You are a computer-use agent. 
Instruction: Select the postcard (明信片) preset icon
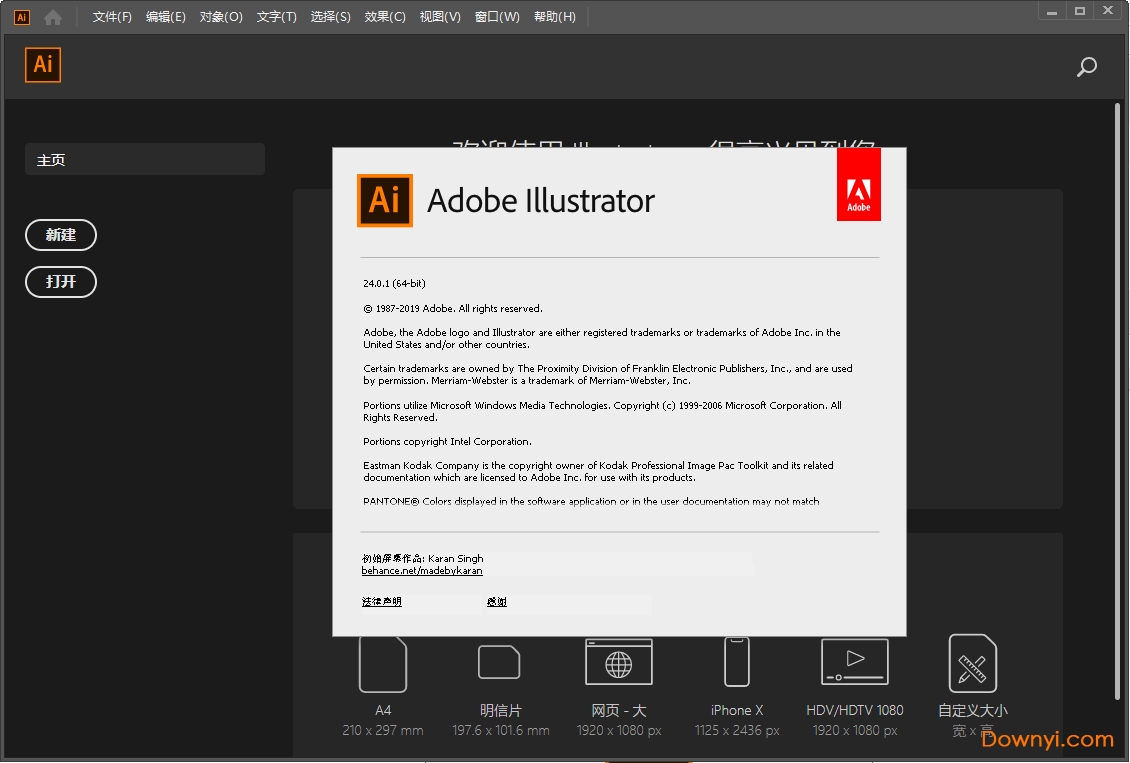(500, 662)
